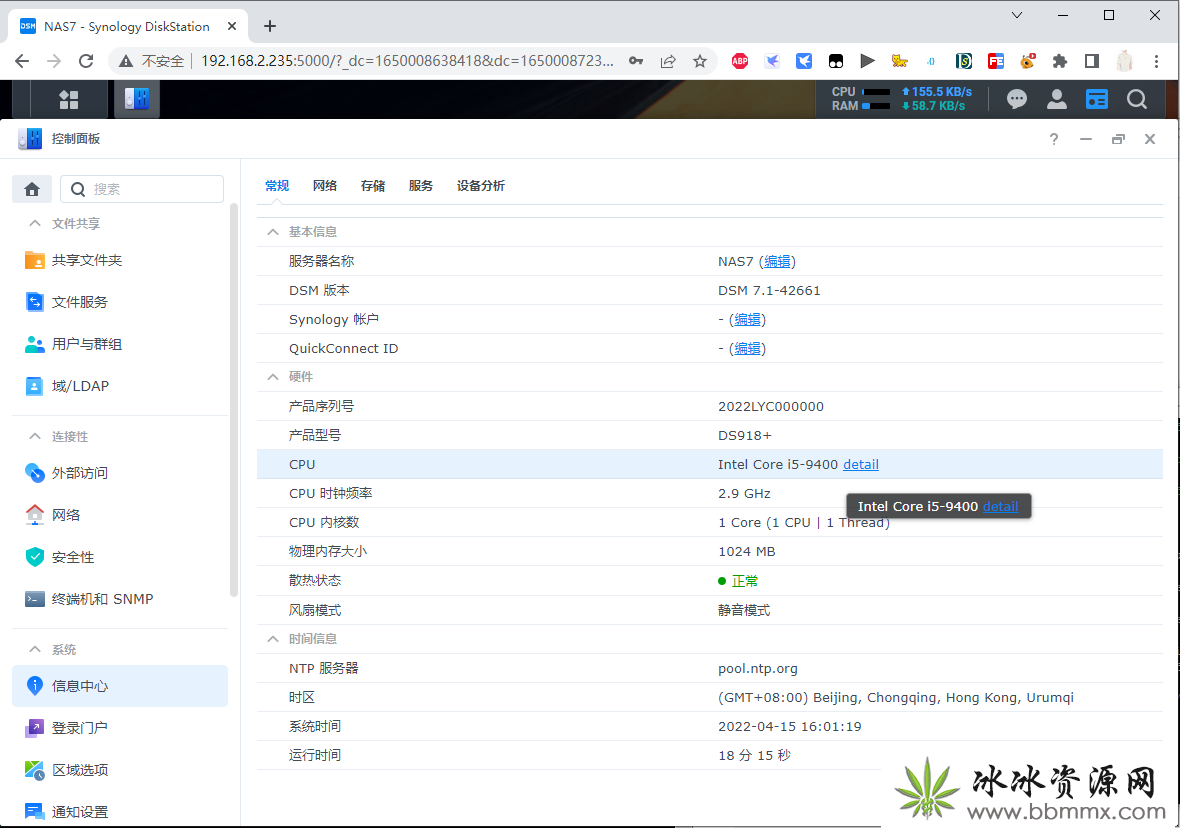This screenshot has height=828, width=1180.
Task: Open Notification settings (通知设置) in sidebar
Action: click(x=120, y=811)
